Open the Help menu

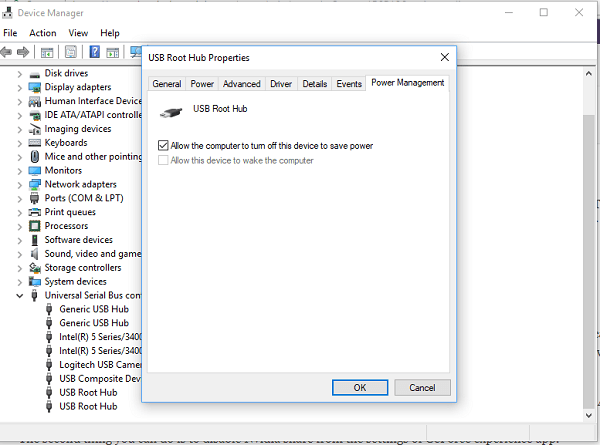(x=110, y=33)
